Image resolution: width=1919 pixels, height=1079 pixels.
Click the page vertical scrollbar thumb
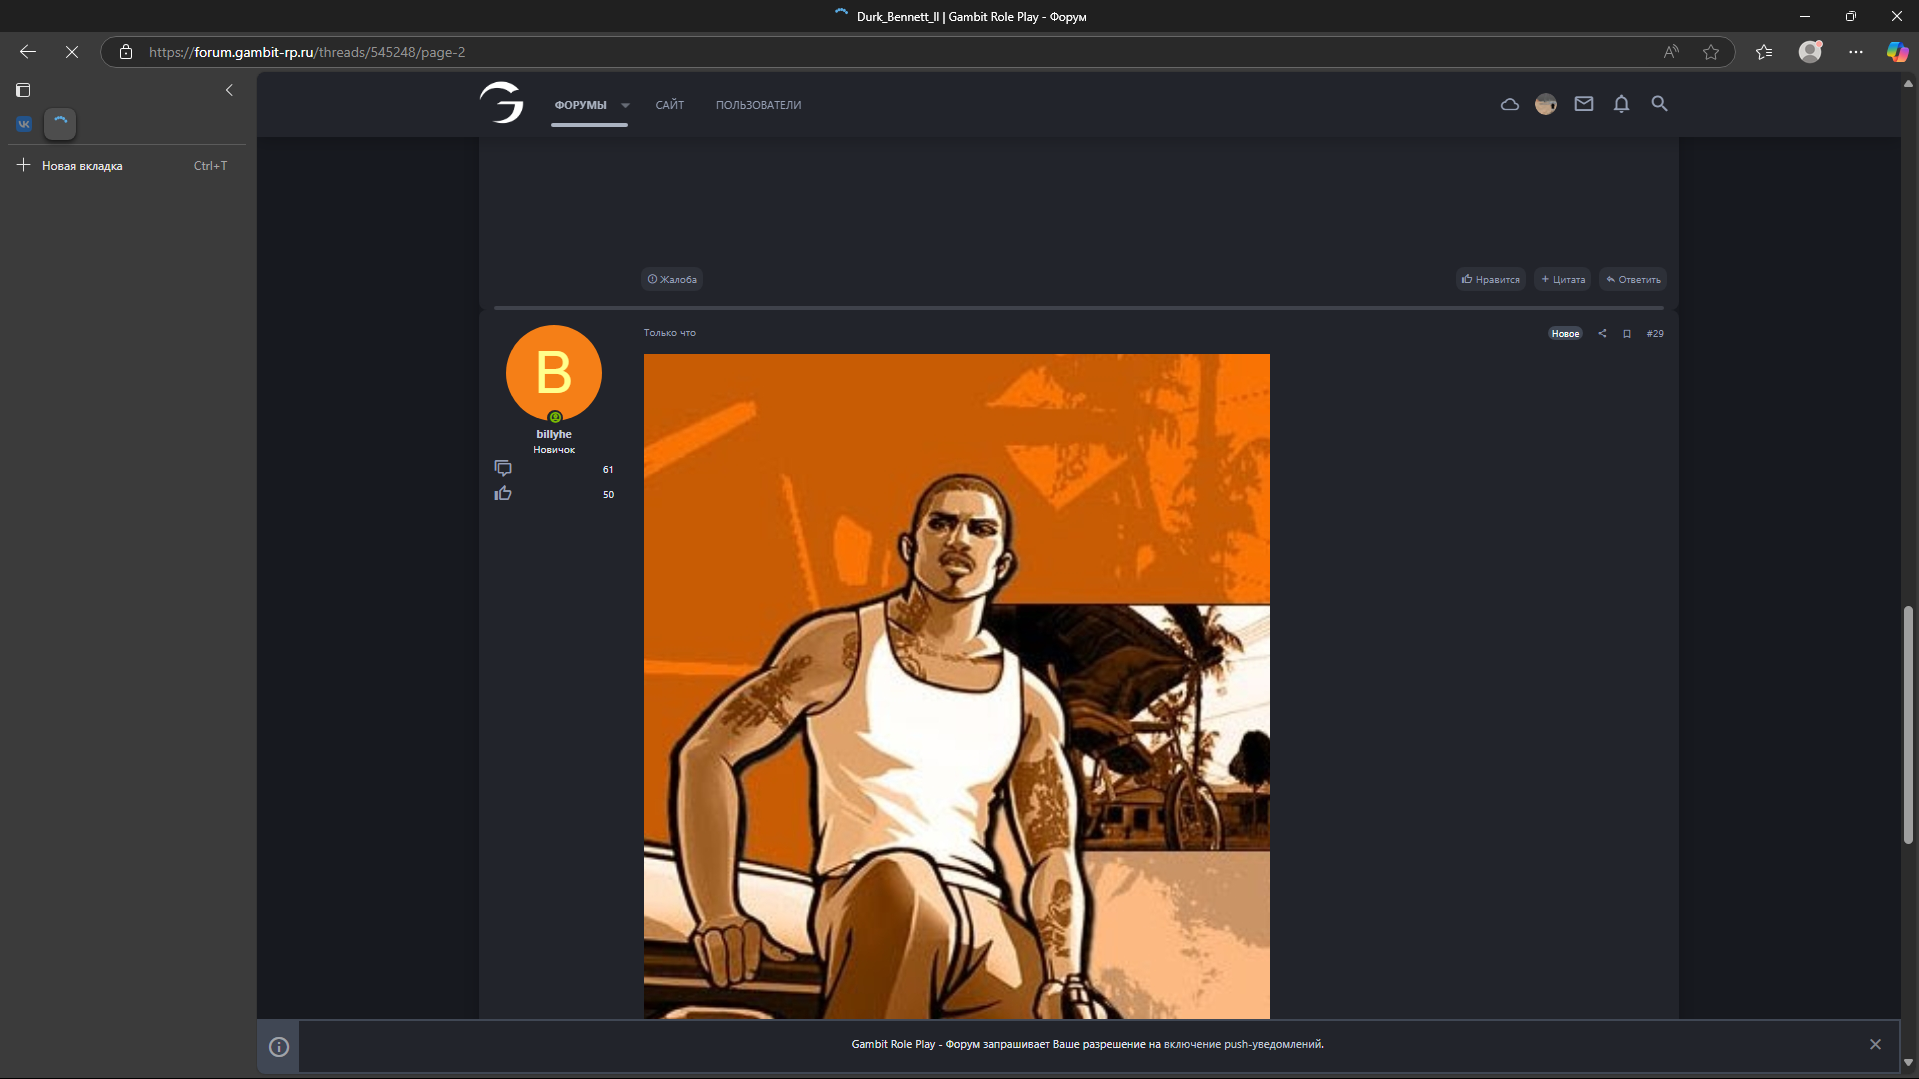[1907, 725]
